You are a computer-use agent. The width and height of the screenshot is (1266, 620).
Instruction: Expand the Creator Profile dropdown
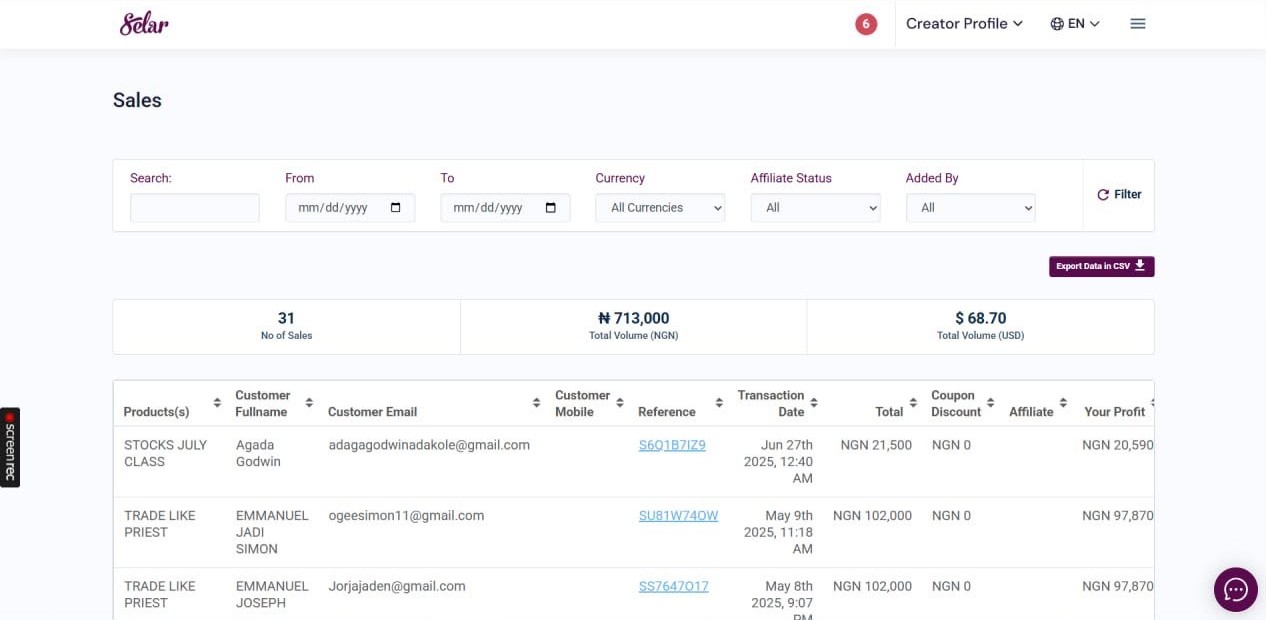(x=964, y=24)
